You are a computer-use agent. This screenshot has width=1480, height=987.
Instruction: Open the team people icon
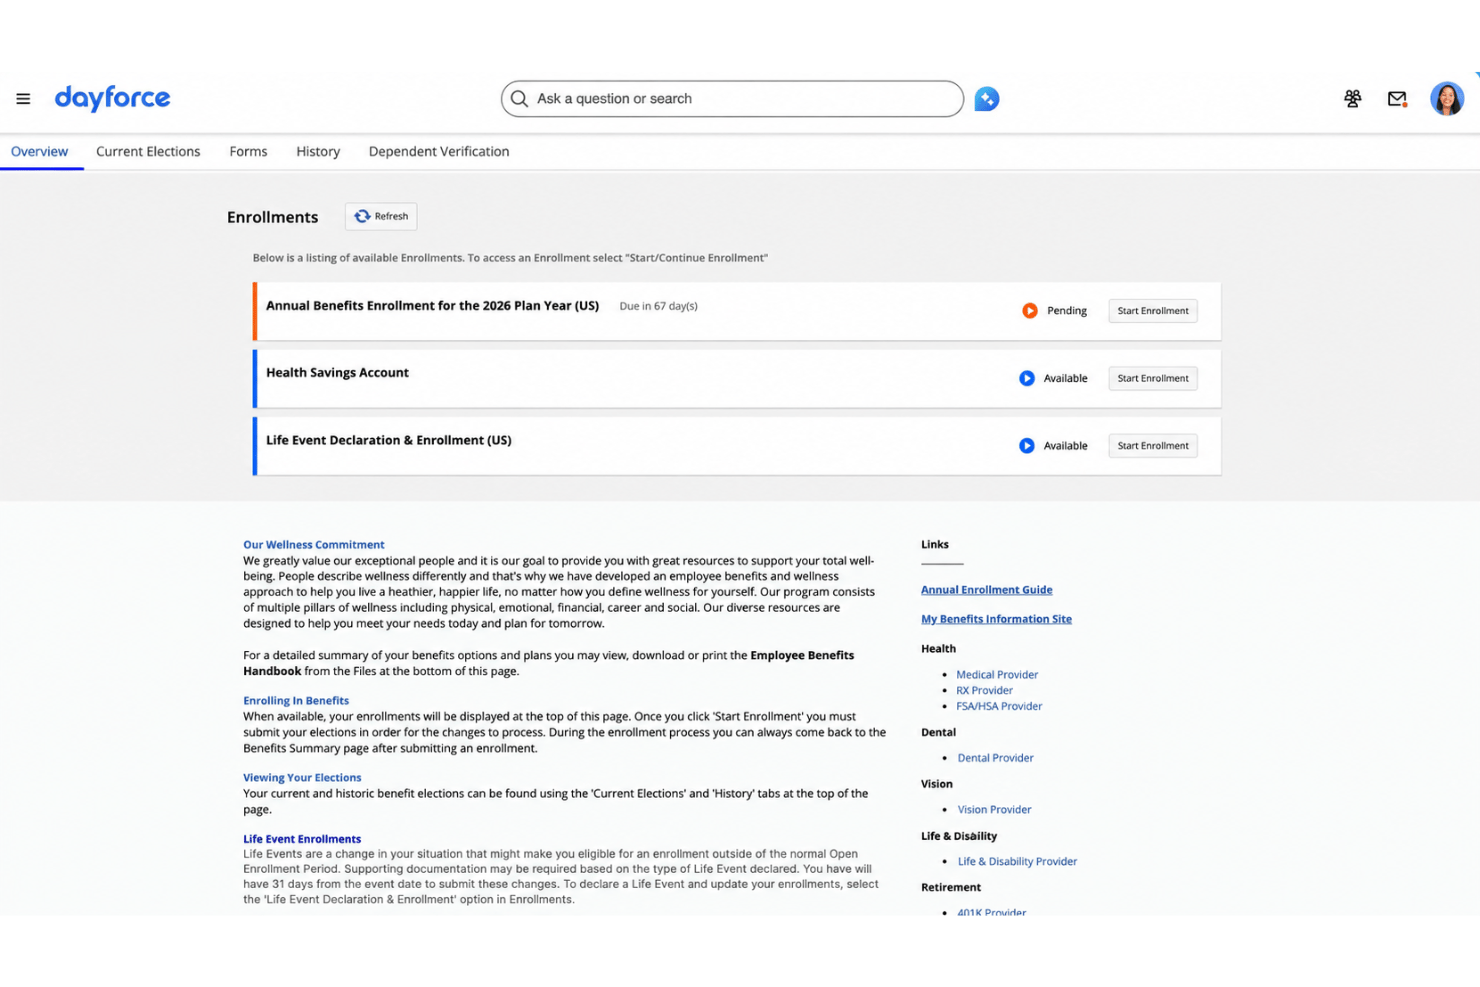pyautogui.click(x=1353, y=98)
